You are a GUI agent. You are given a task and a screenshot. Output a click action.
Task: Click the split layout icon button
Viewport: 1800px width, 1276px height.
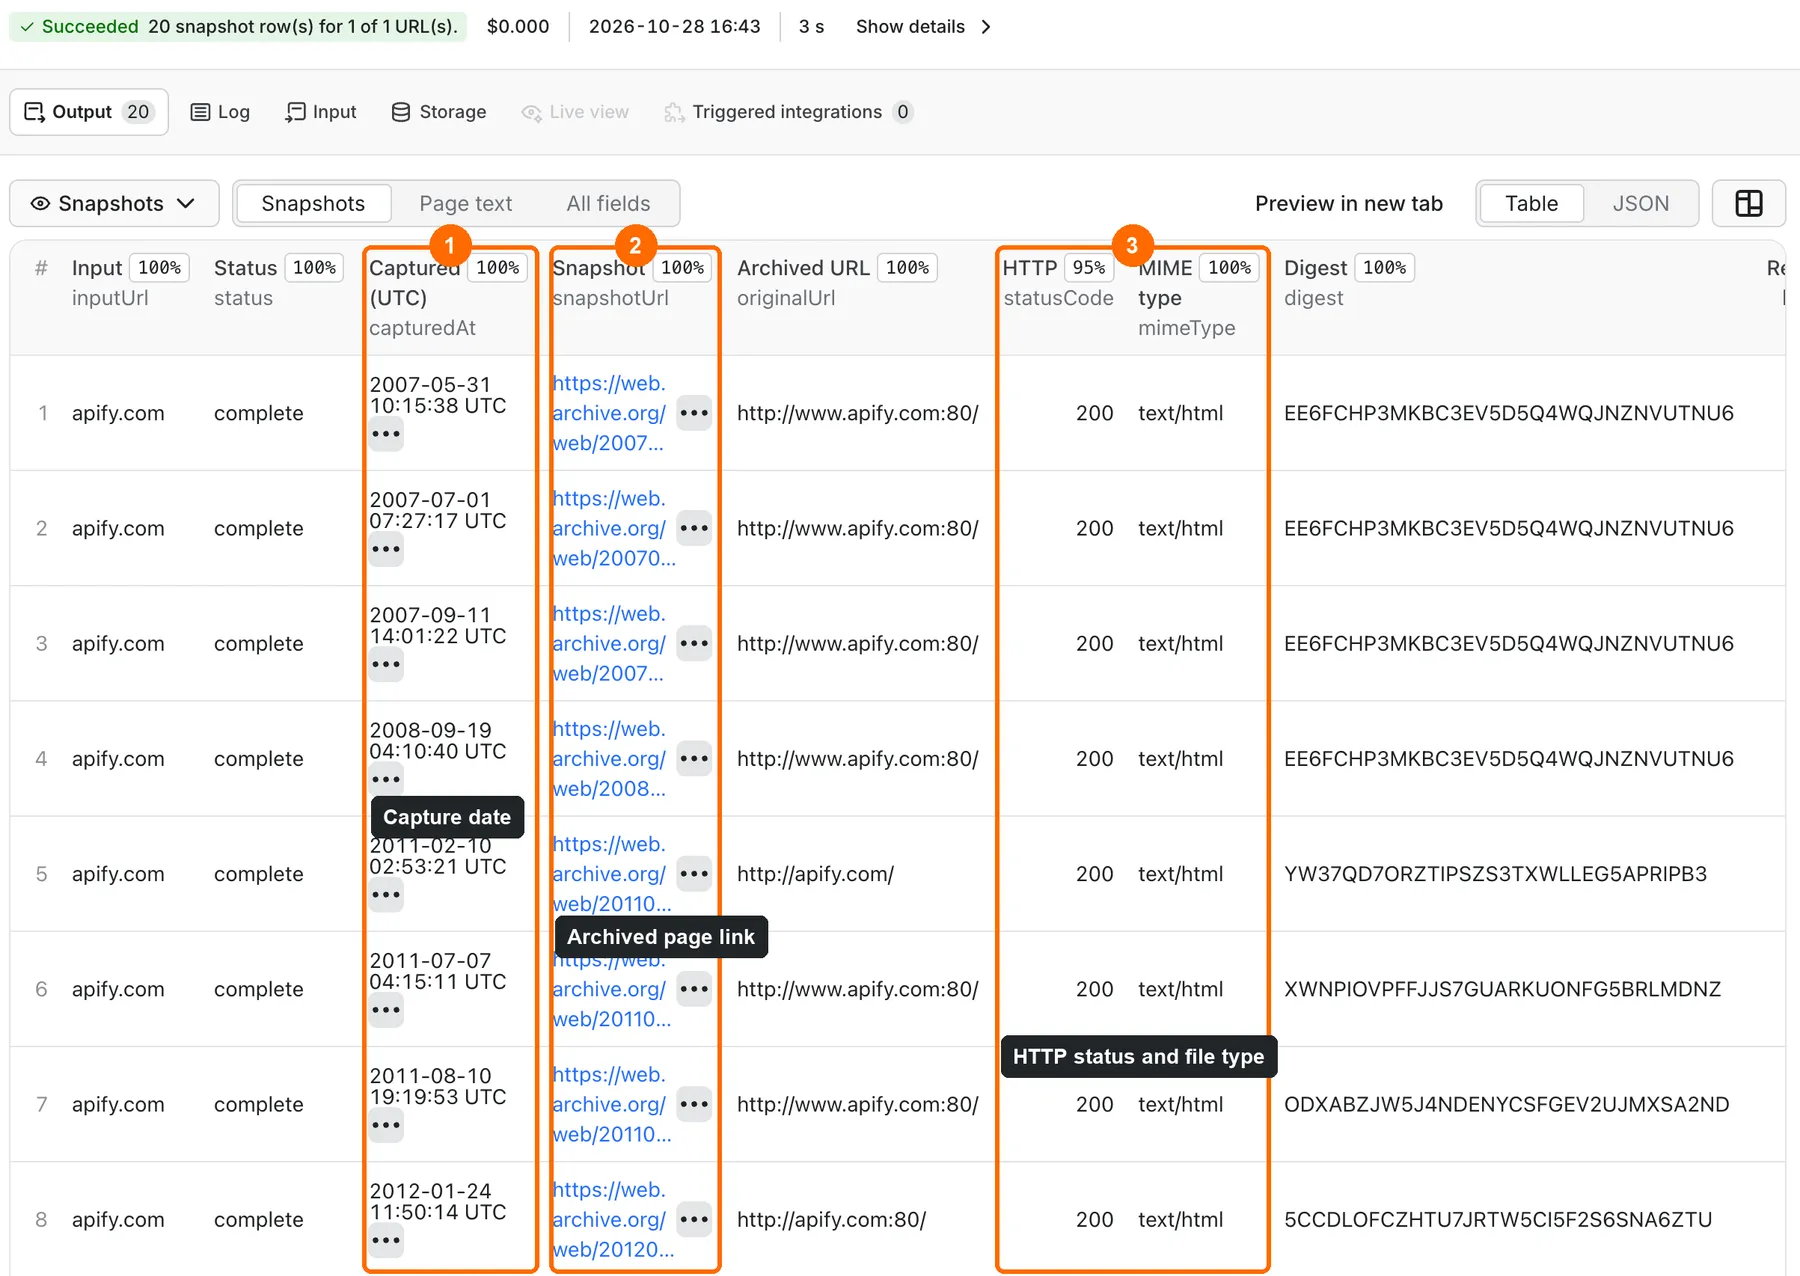[1748, 204]
